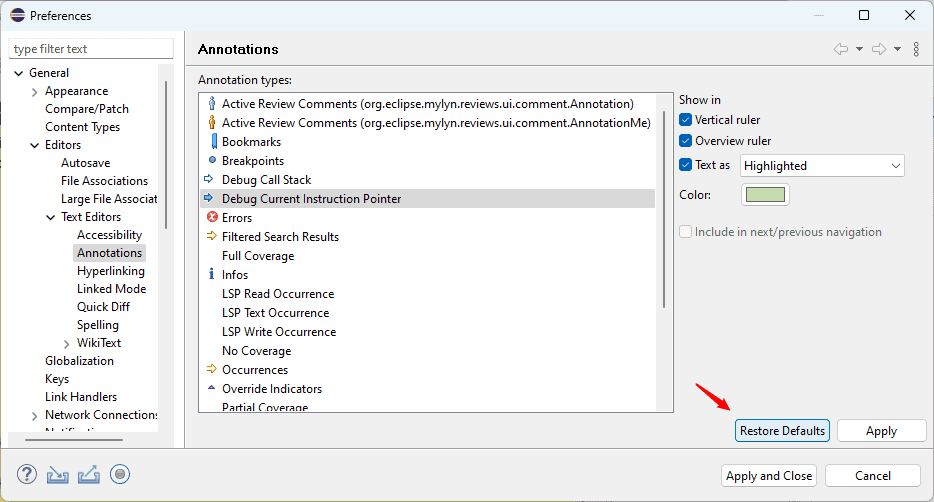
Task: Click the oomph preference recorder icon
Action: (x=120, y=474)
